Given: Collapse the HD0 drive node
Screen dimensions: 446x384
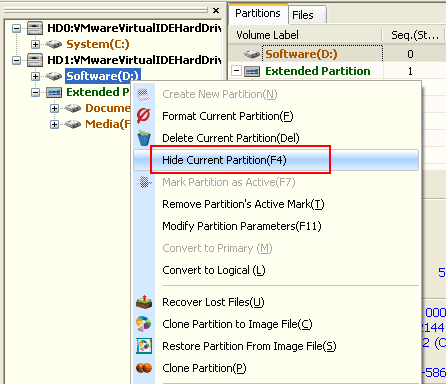Looking at the screenshot, I should pyautogui.click(x=16, y=28).
